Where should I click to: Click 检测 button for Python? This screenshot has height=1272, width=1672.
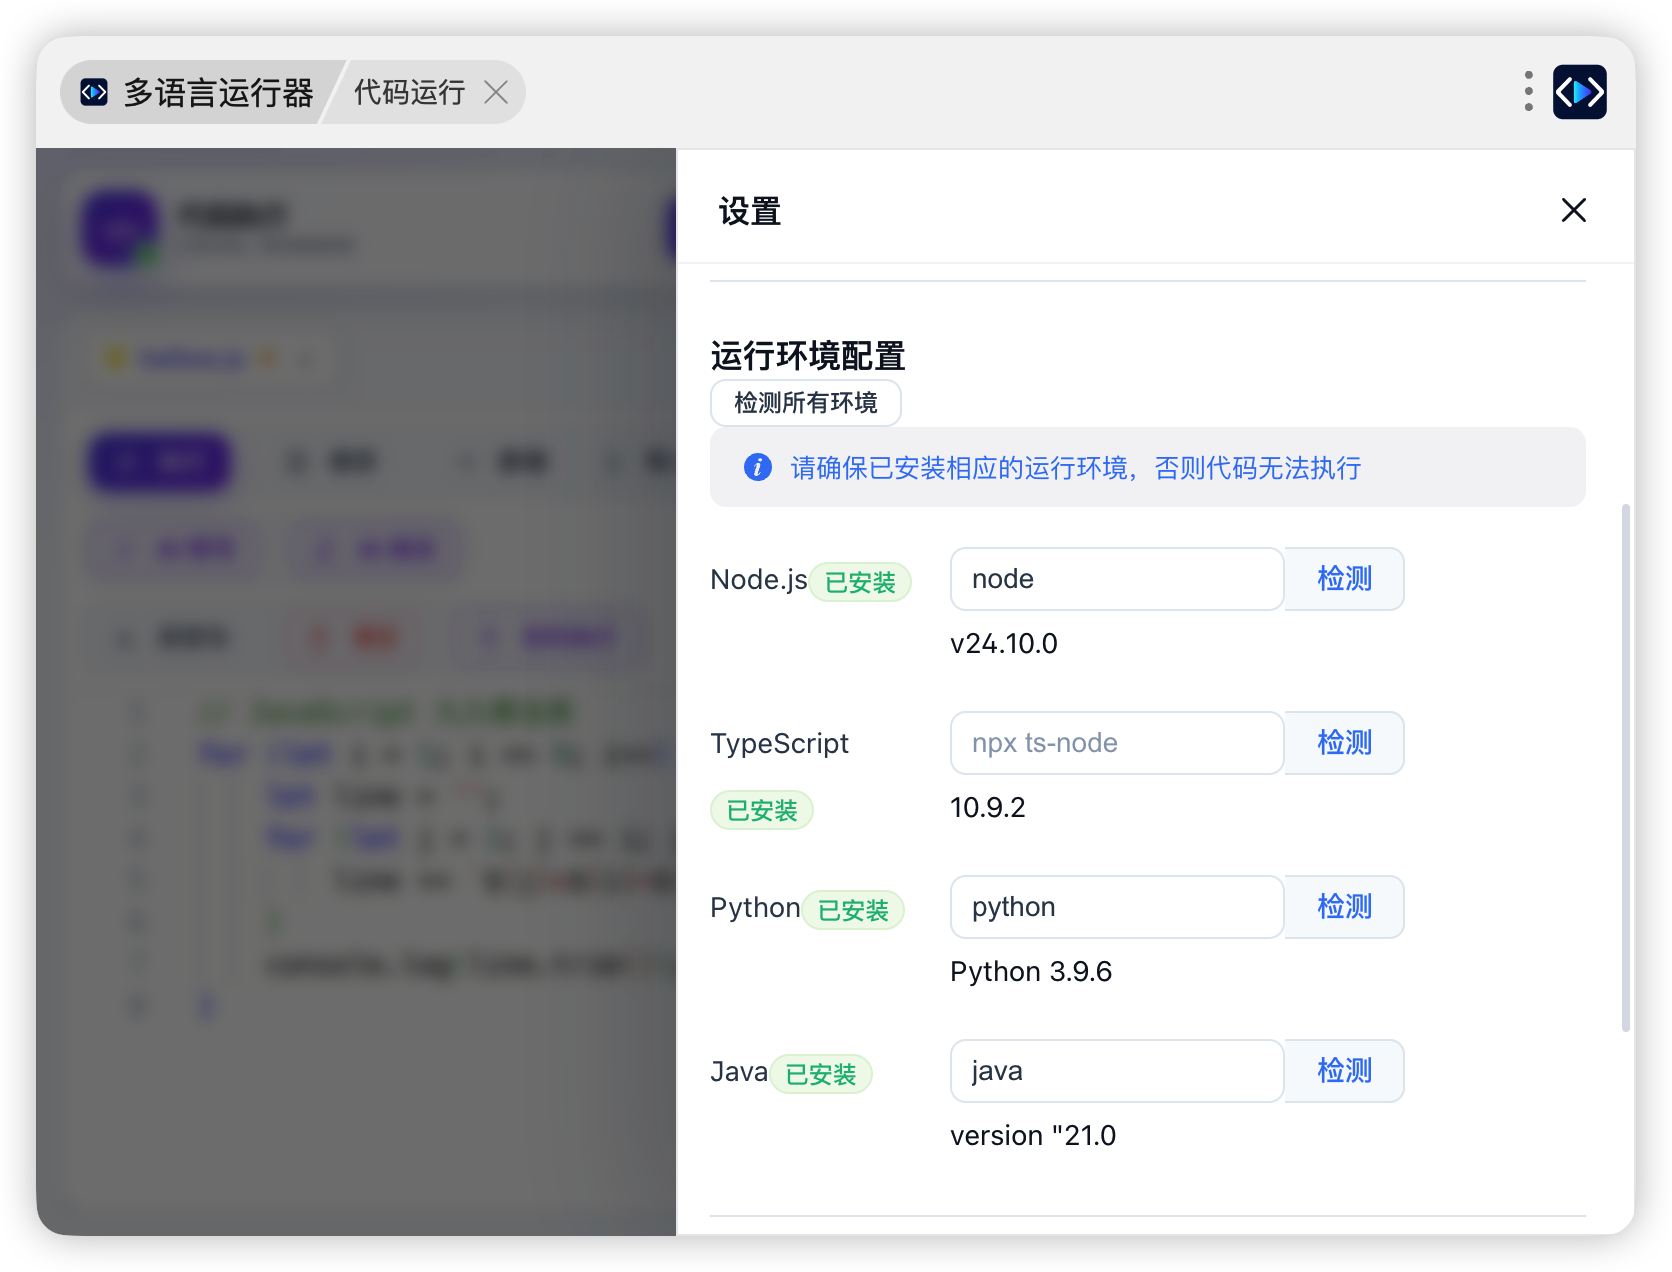[x=1344, y=907]
